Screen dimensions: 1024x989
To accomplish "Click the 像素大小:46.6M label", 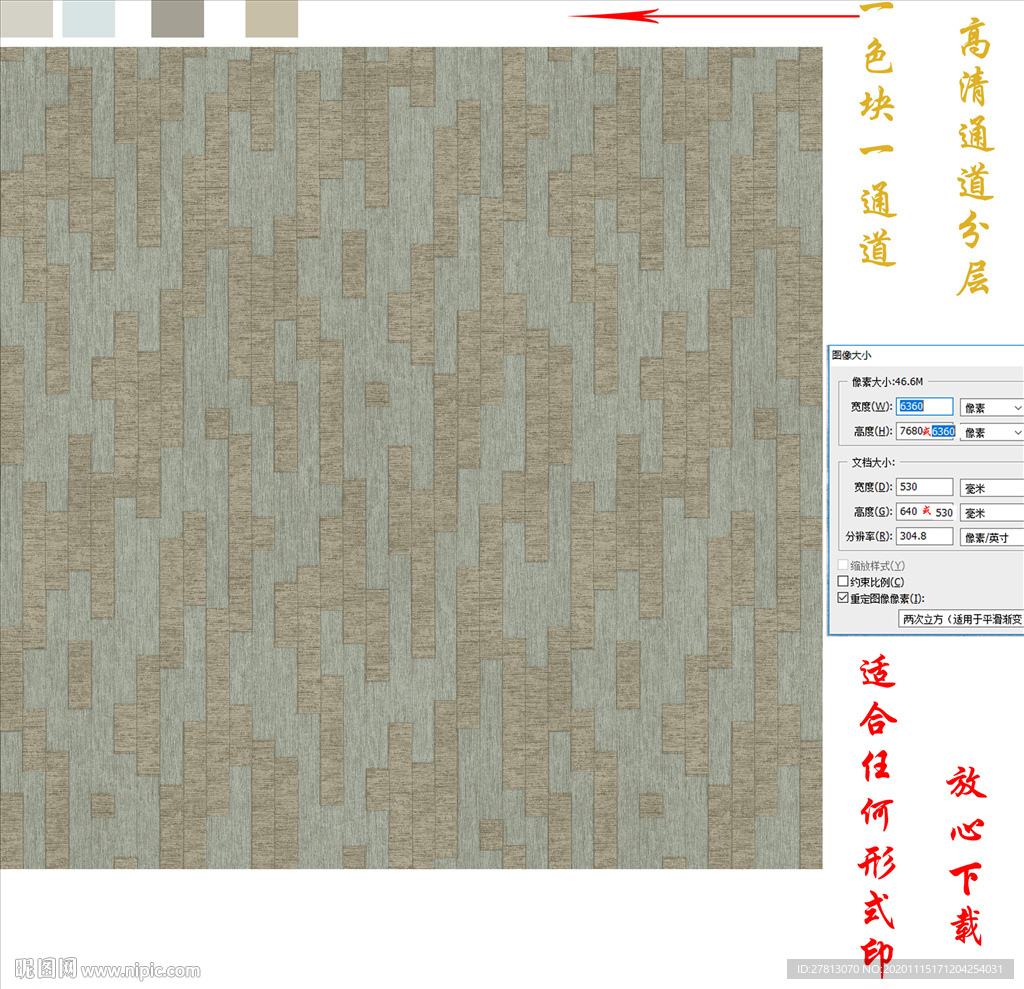I will 888,381.
